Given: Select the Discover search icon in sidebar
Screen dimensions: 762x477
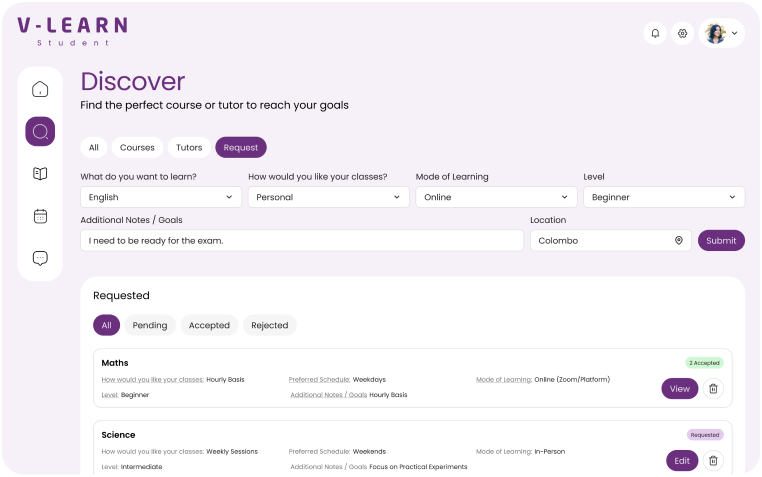Looking at the screenshot, I should point(40,131).
